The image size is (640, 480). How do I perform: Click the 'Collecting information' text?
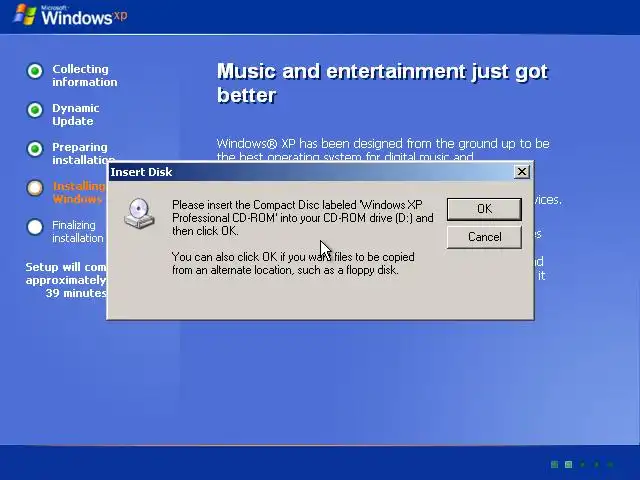(84, 76)
